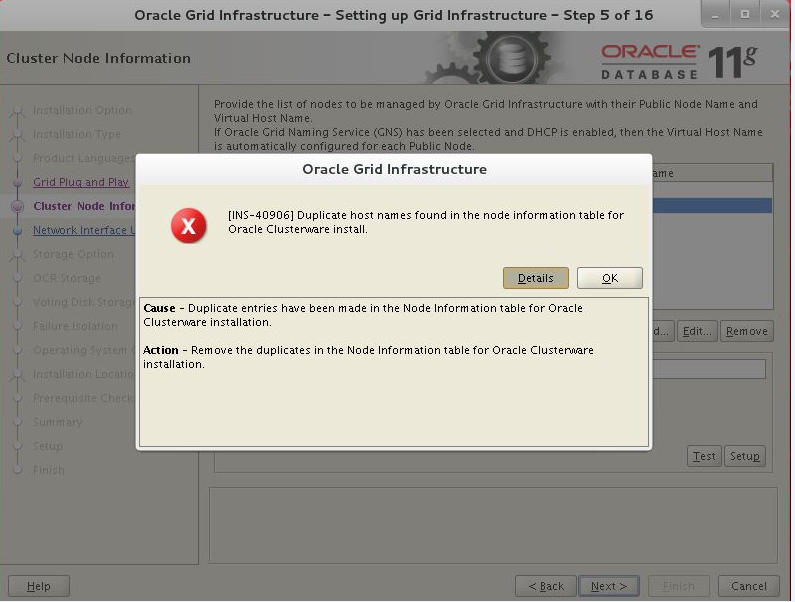
Task: Click the disabled Finish button
Action: [681, 588]
